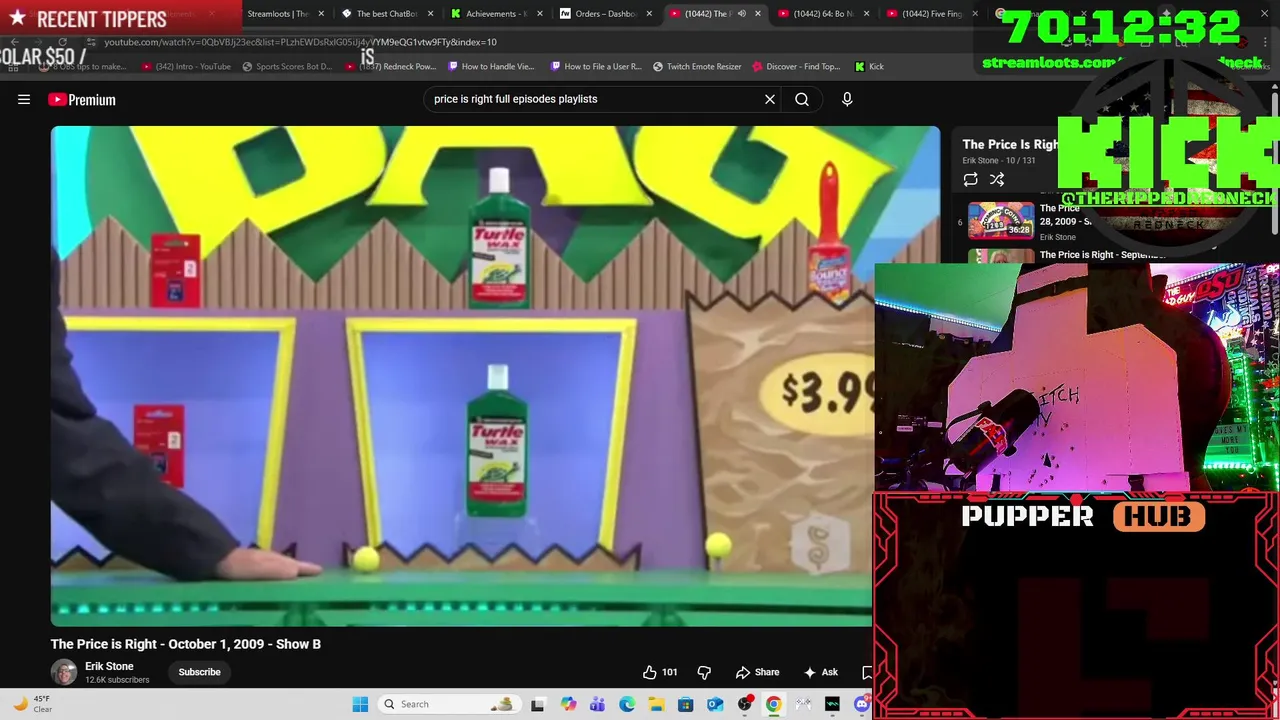Viewport: 1280px width, 720px height.
Task: Open first playlist video thumbnail with 36:28
Action: point(1001,220)
